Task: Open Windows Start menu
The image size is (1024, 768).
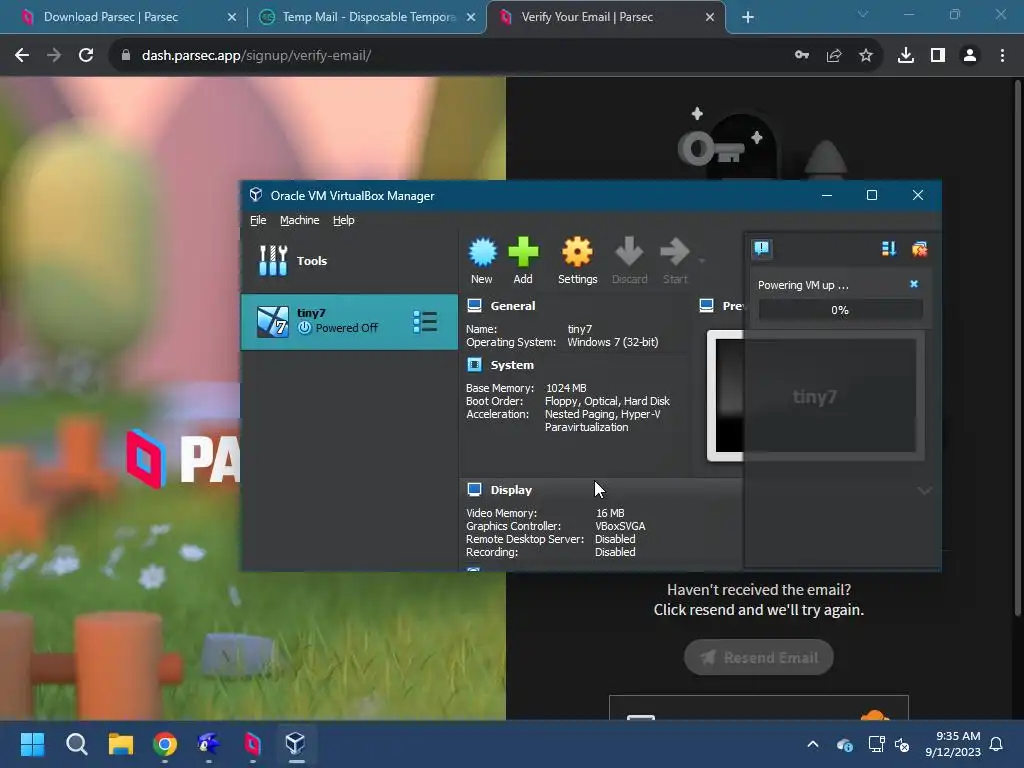Action: pos(33,744)
